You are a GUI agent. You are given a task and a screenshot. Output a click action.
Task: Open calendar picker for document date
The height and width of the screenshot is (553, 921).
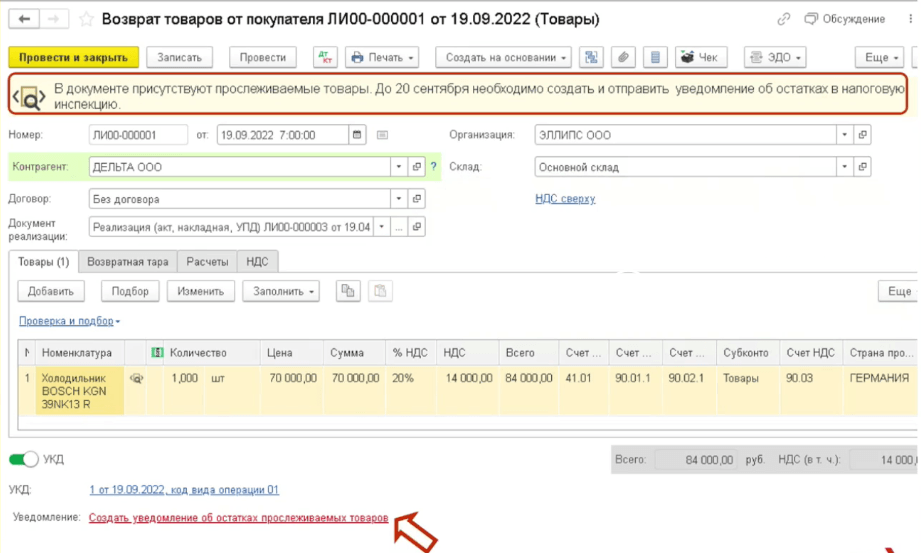357,135
